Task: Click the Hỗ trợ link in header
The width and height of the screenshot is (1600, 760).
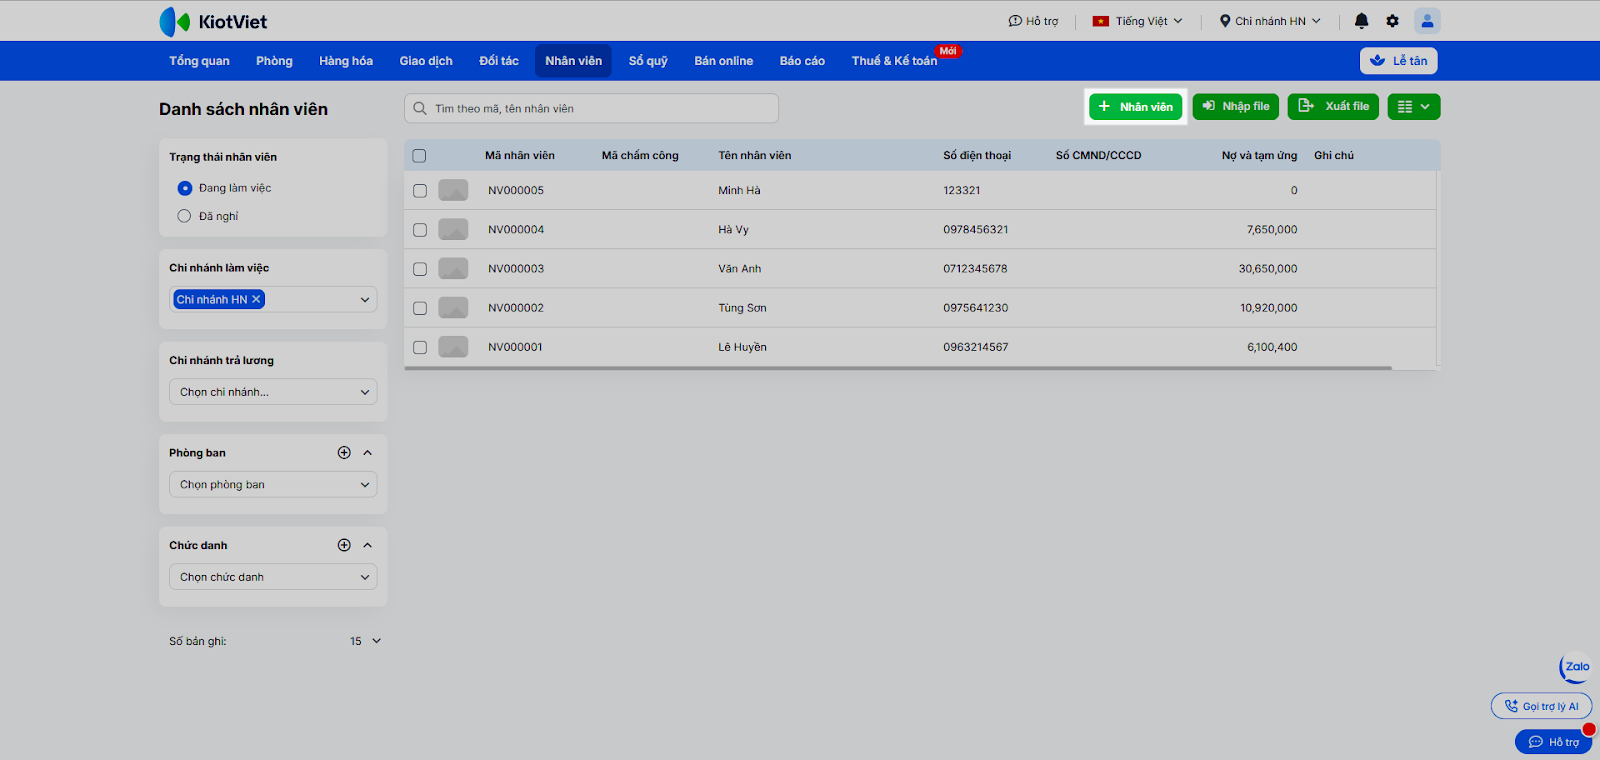Action: [1033, 21]
